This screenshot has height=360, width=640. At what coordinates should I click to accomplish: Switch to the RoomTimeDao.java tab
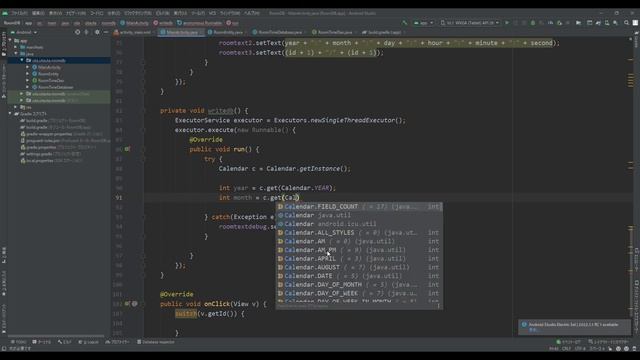333,32
